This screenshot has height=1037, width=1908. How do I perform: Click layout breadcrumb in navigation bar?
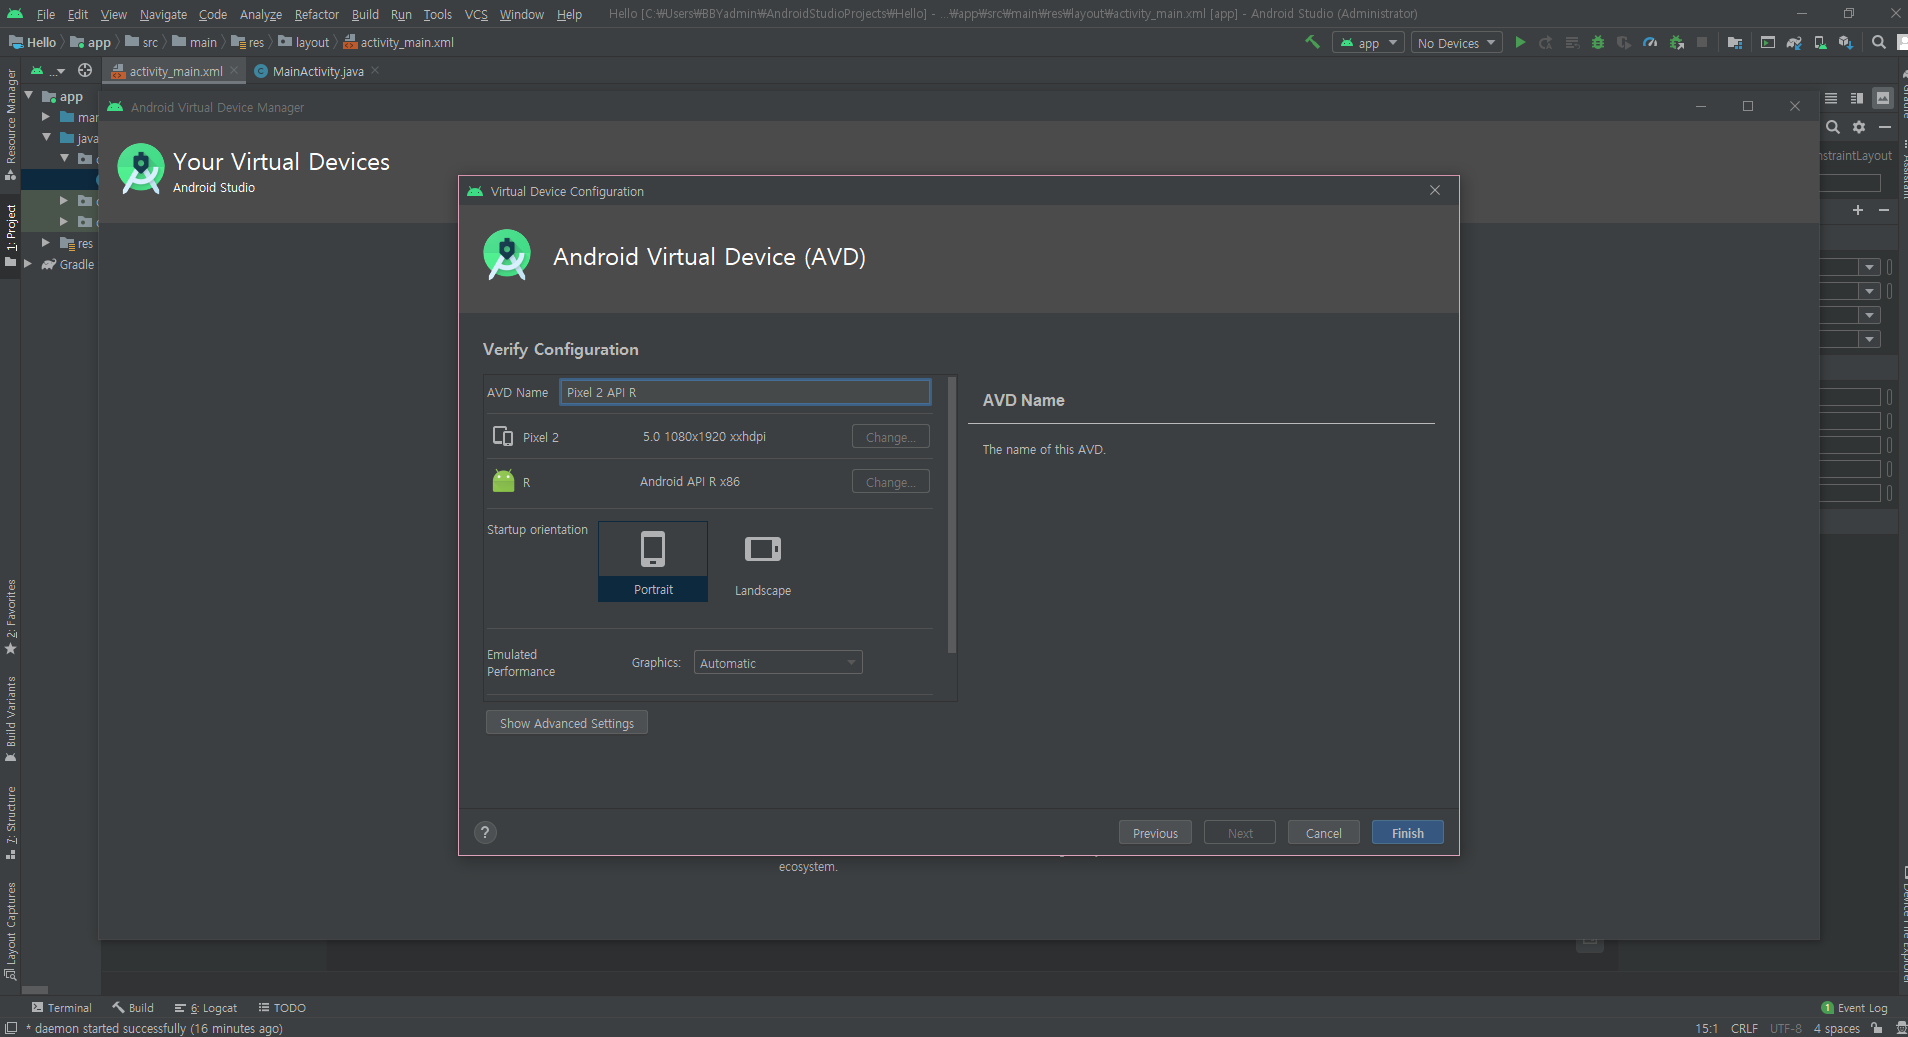(304, 42)
